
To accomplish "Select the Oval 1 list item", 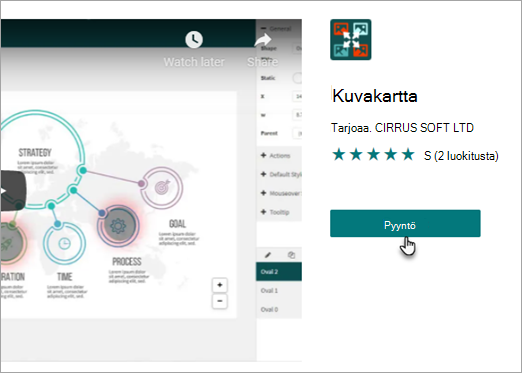I will click(x=279, y=291).
